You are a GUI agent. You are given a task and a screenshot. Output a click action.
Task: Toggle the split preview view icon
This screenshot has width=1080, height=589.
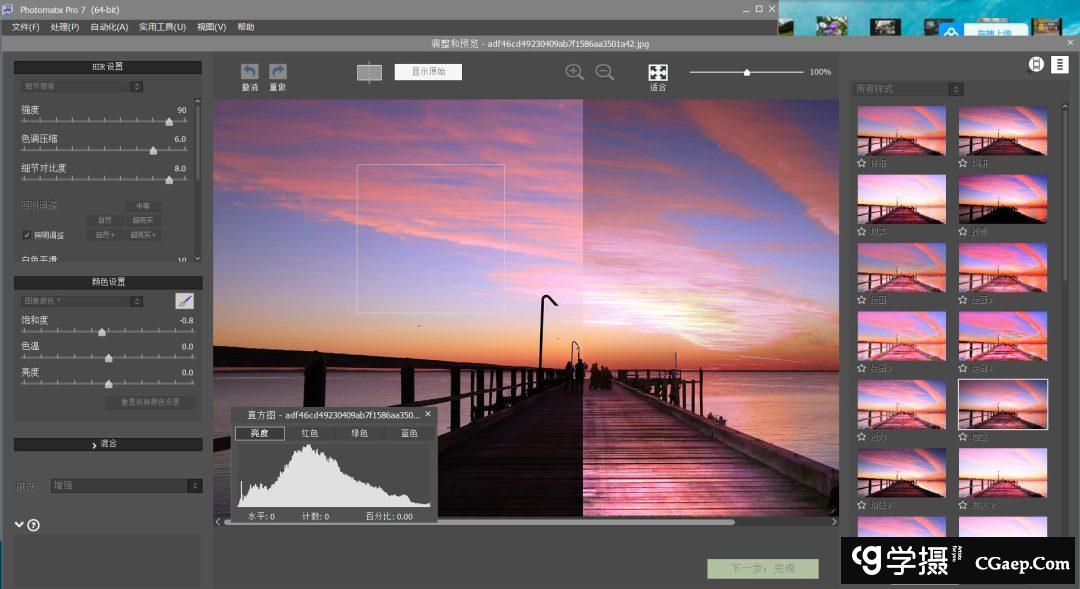click(369, 72)
